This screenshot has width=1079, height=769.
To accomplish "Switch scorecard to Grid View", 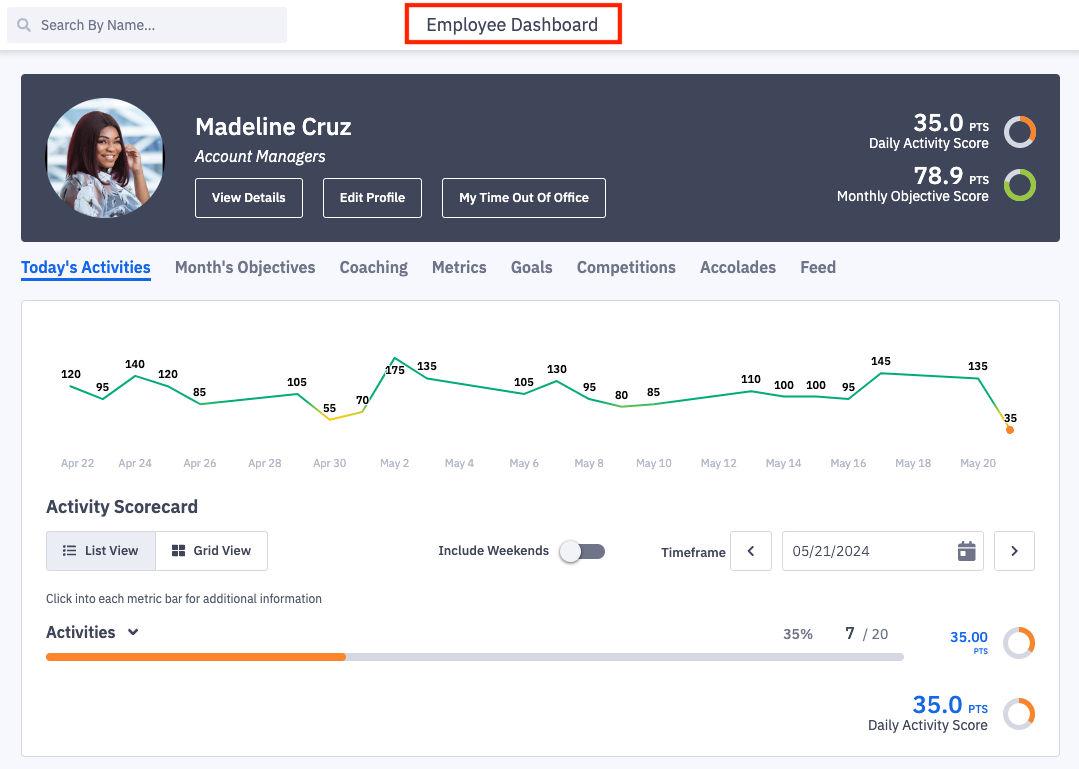I will (x=211, y=551).
